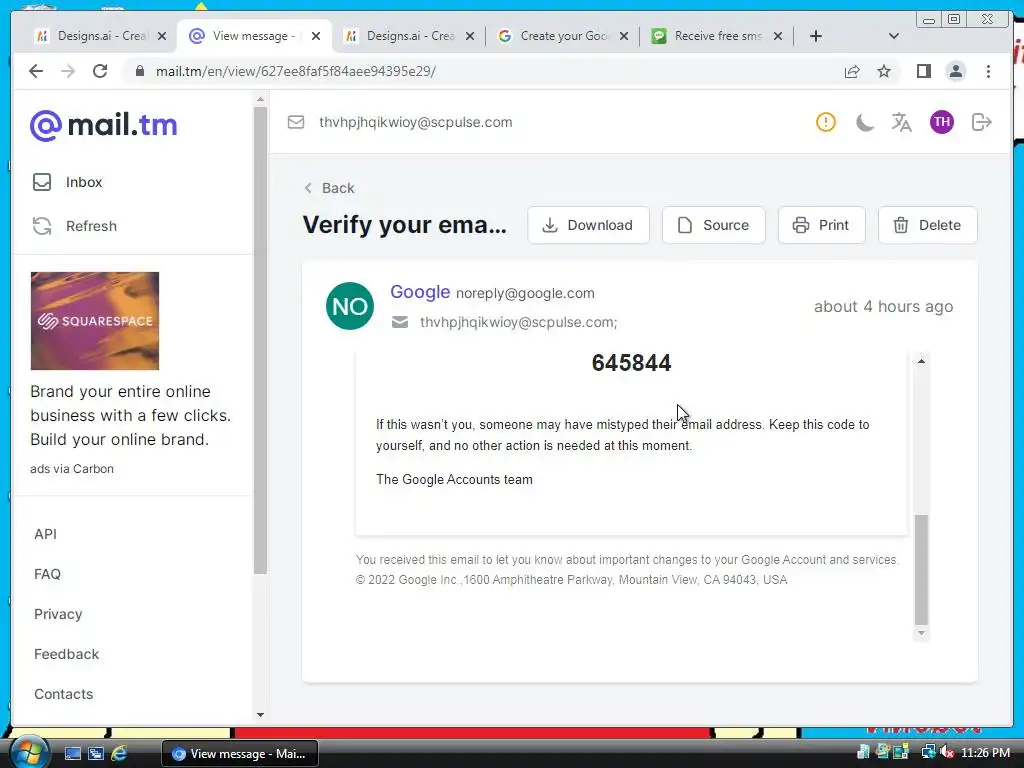Open Chrome three-dot menu
The image size is (1024, 768).
(x=988, y=71)
